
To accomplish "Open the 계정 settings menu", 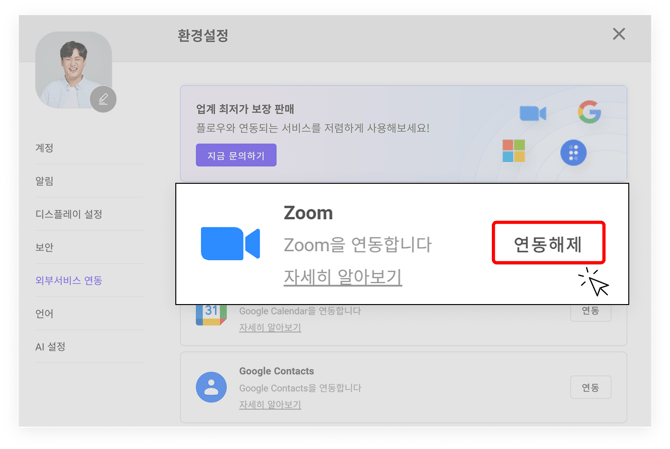I will (x=45, y=148).
